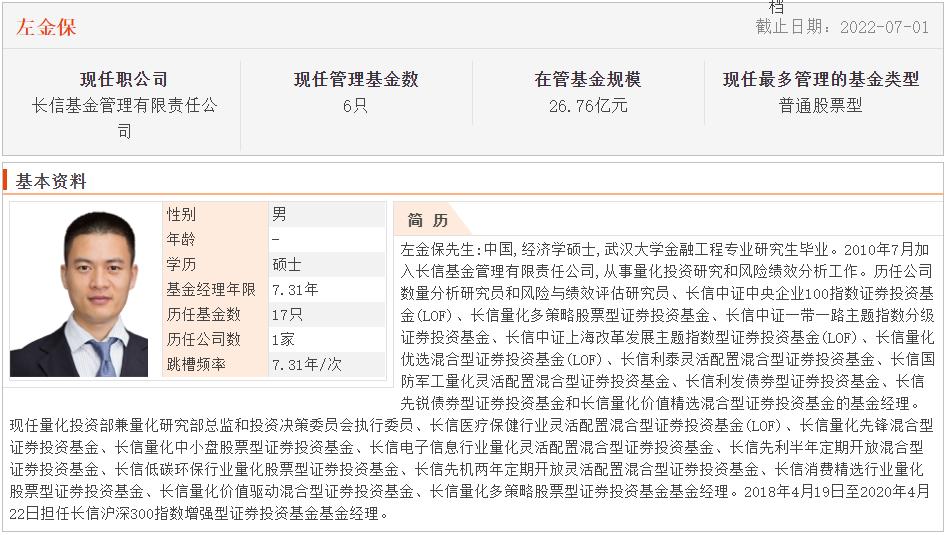Click the 现任管理基金数 header

pyautogui.click(x=356, y=79)
